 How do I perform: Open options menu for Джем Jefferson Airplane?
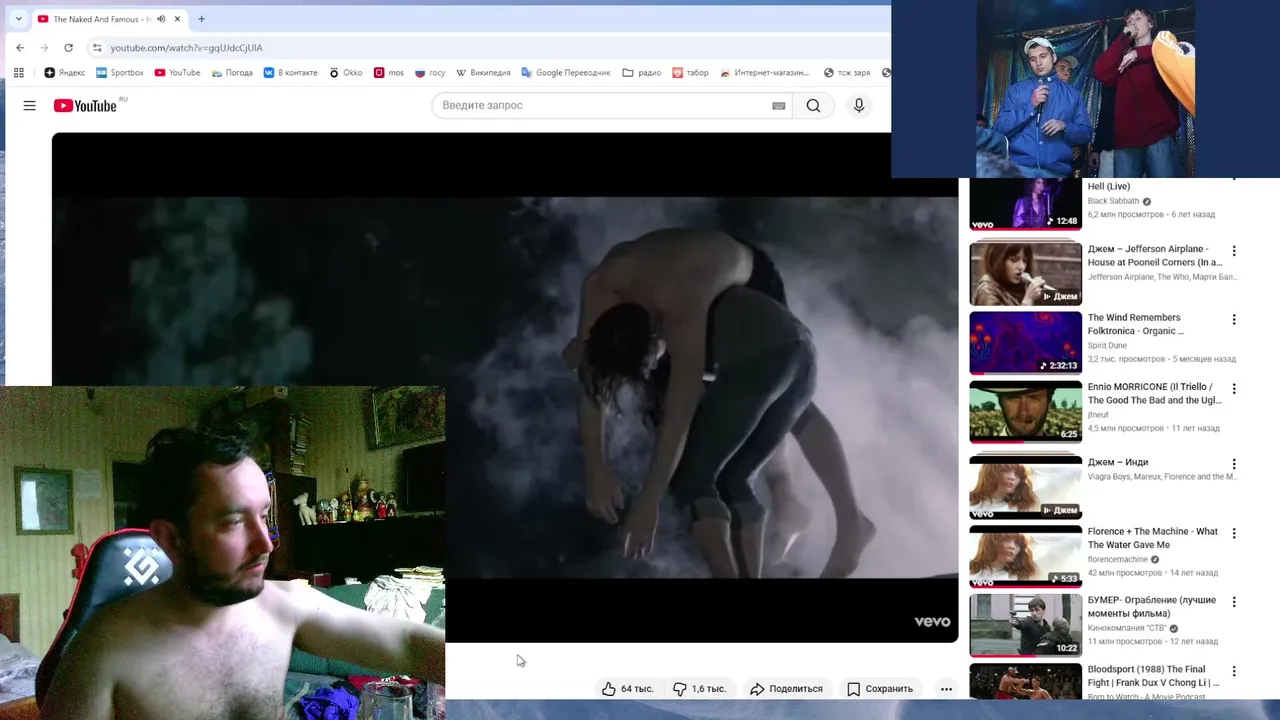[x=1234, y=251]
